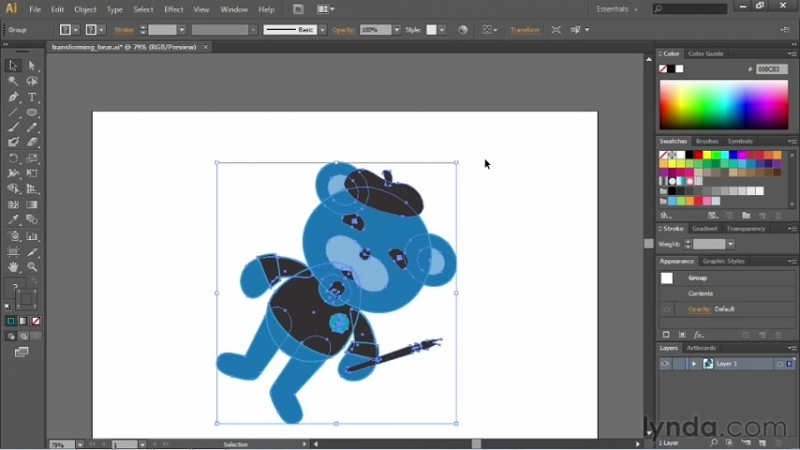Select the Eyedropper tool
Viewport: 800px width, 450px height.
13,220
